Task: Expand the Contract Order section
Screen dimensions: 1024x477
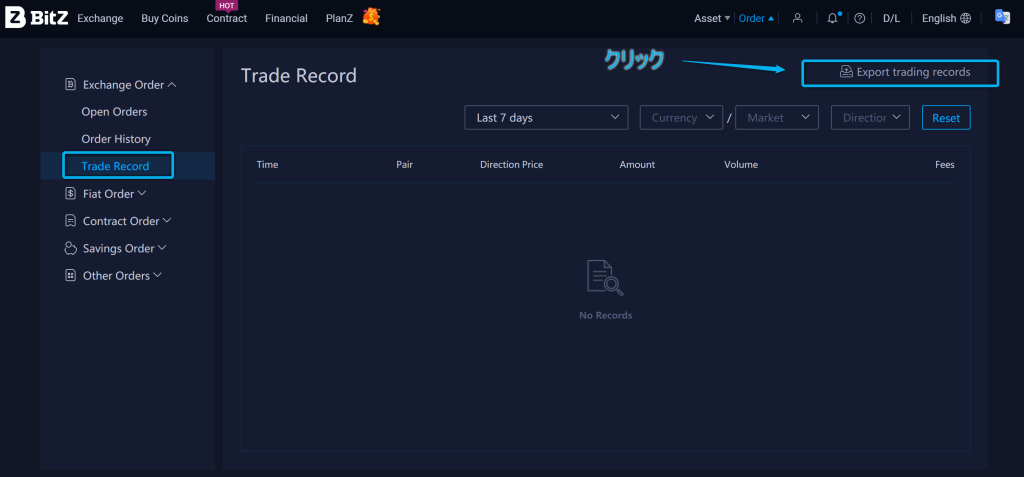Action: click(x=126, y=221)
